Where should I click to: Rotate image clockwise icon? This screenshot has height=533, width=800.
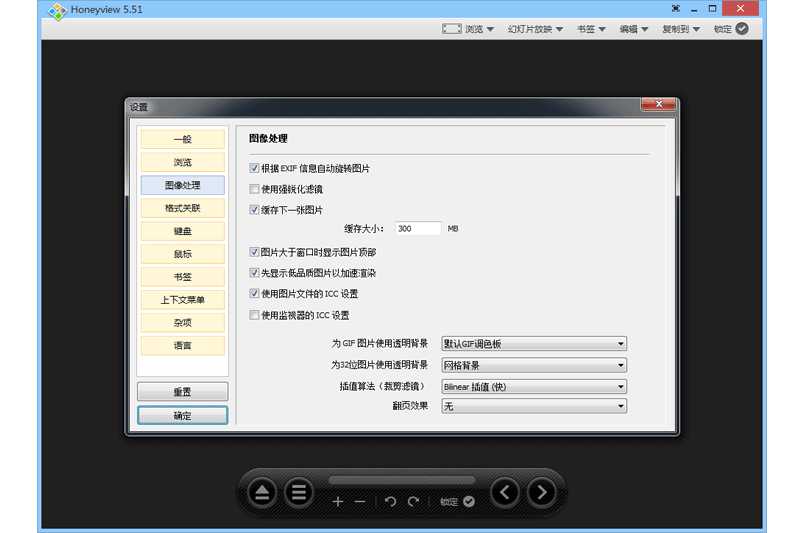[413, 502]
